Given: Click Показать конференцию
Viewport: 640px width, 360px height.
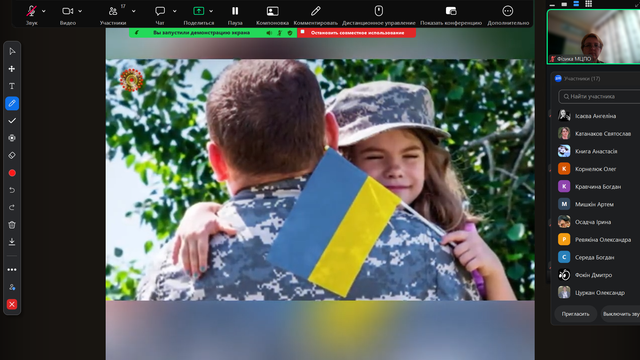Looking at the screenshot, I should pyautogui.click(x=451, y=15).
